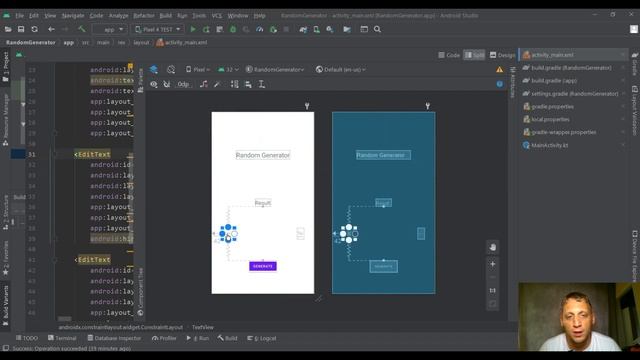Screen dimensions: 640x360
Task: Open the File menu
Action: click(x=20, y=16)
